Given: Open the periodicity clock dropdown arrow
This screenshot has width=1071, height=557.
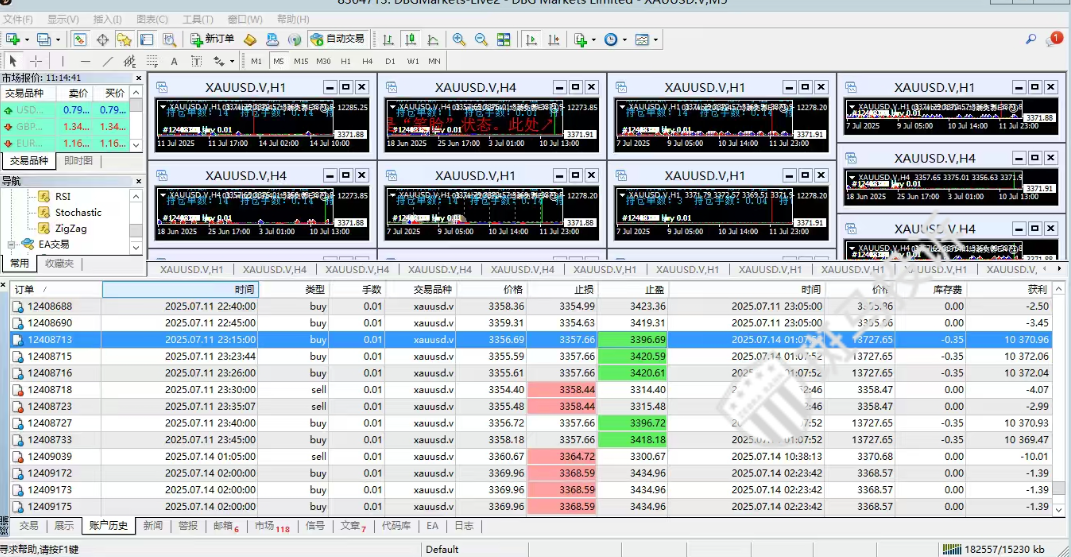Looking at the screenshot, I should pyautogui.click(x=624, y=39).
